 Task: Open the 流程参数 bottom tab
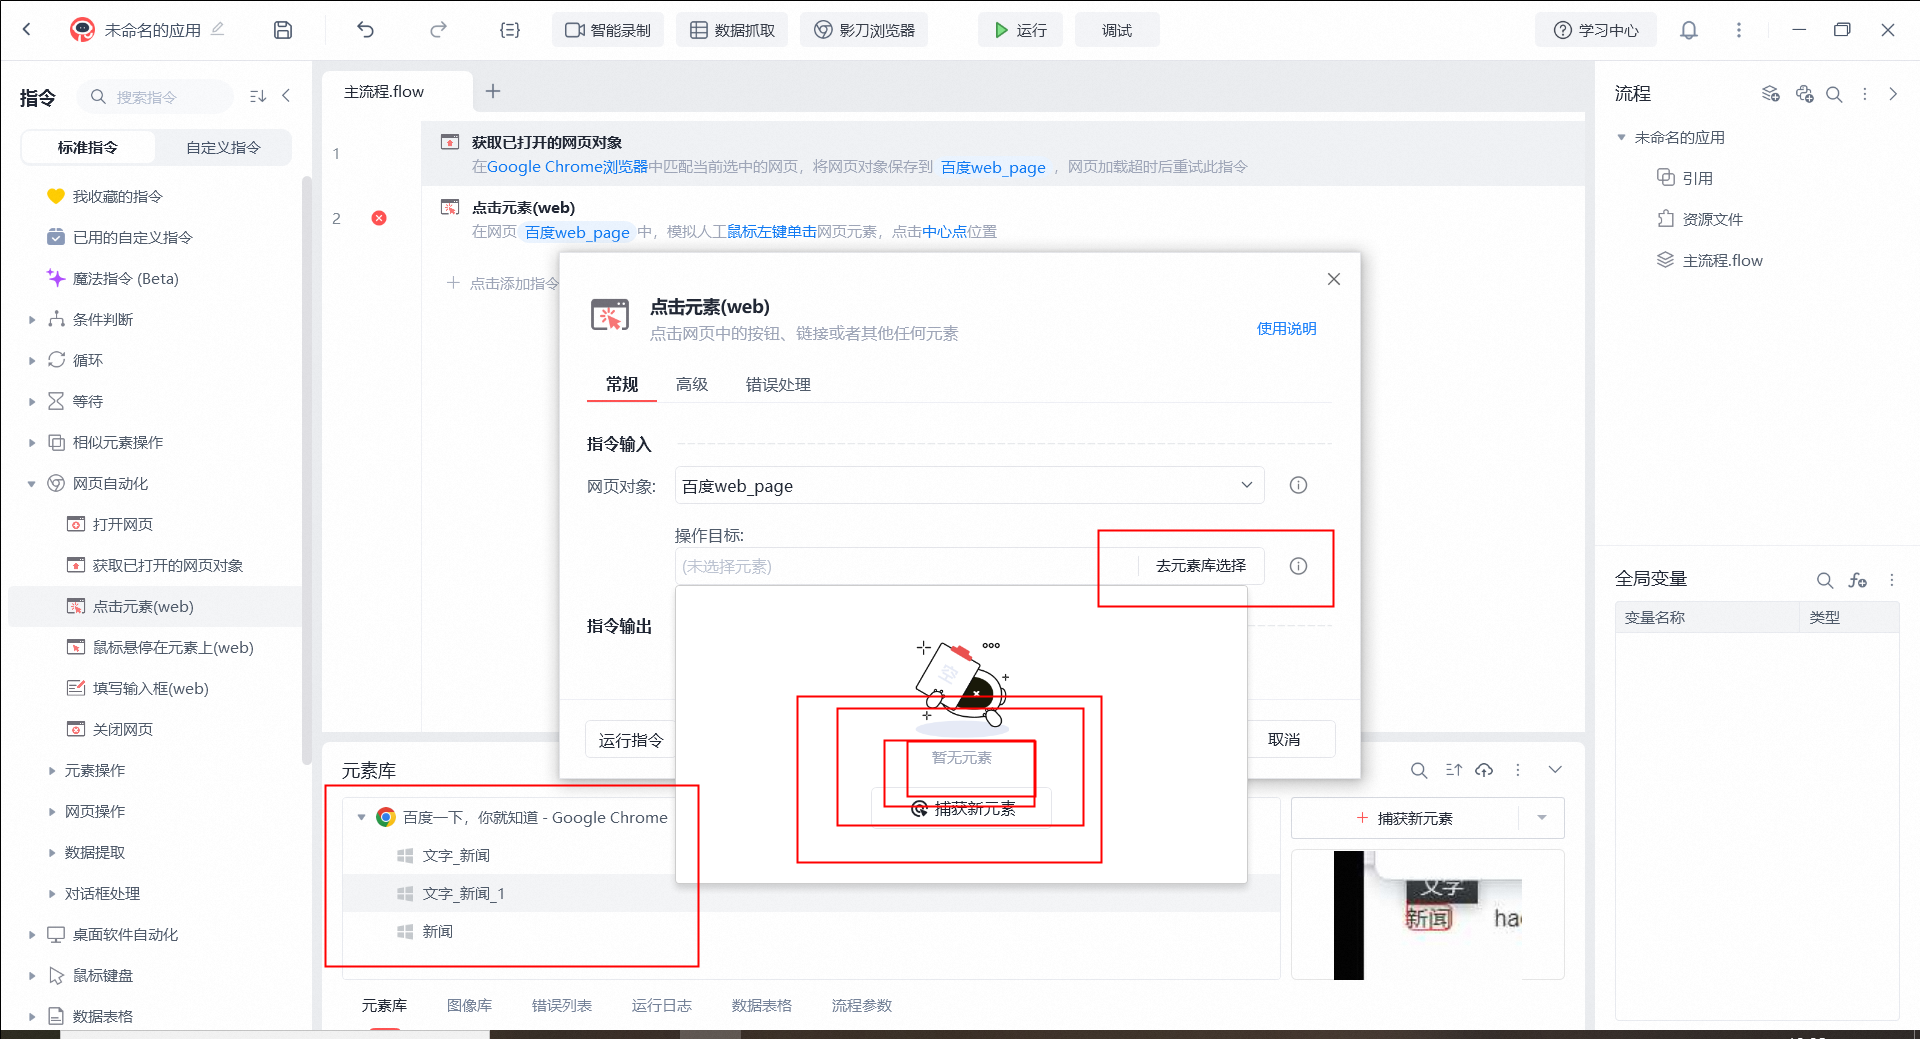[861, 1005]
